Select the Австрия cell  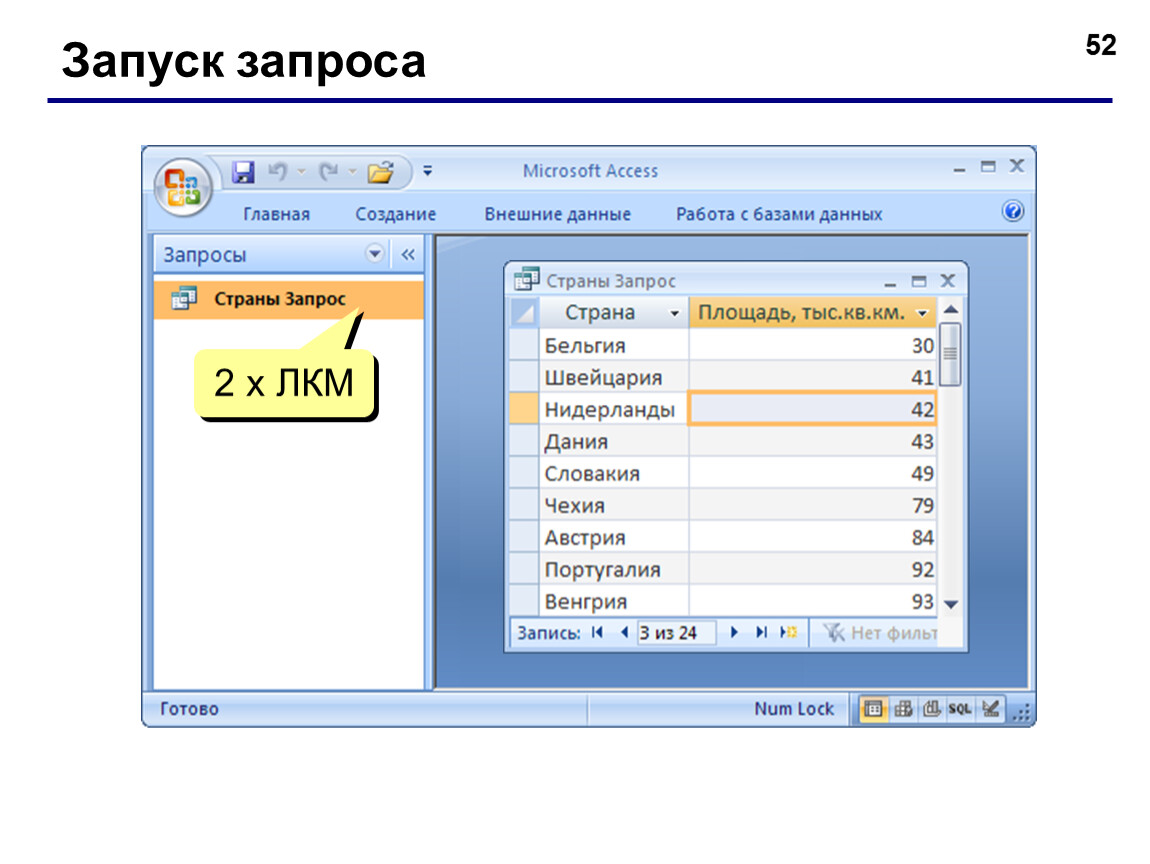[614, 538]
